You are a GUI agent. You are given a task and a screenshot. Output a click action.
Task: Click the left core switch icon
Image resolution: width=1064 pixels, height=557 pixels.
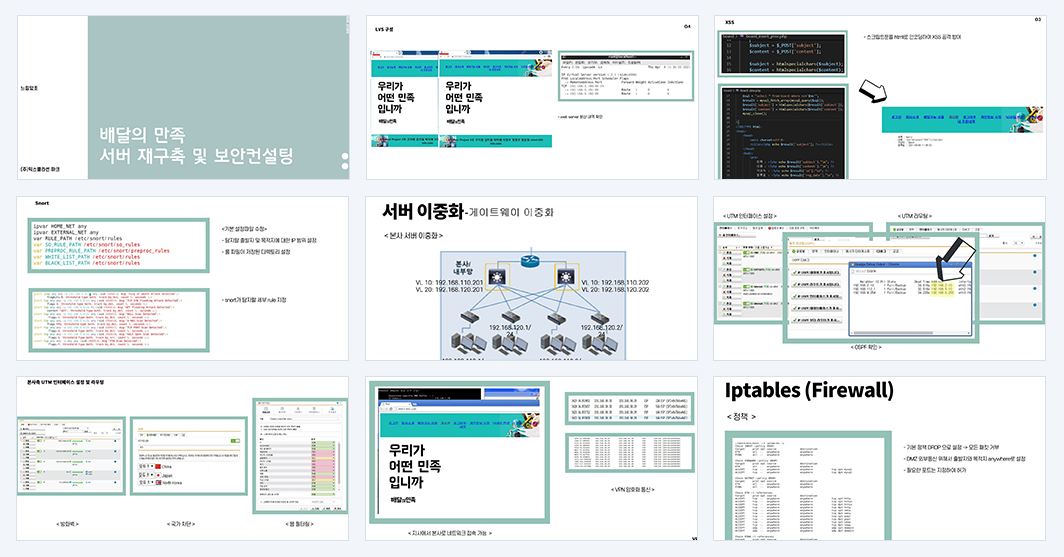[x=499, y=277]
